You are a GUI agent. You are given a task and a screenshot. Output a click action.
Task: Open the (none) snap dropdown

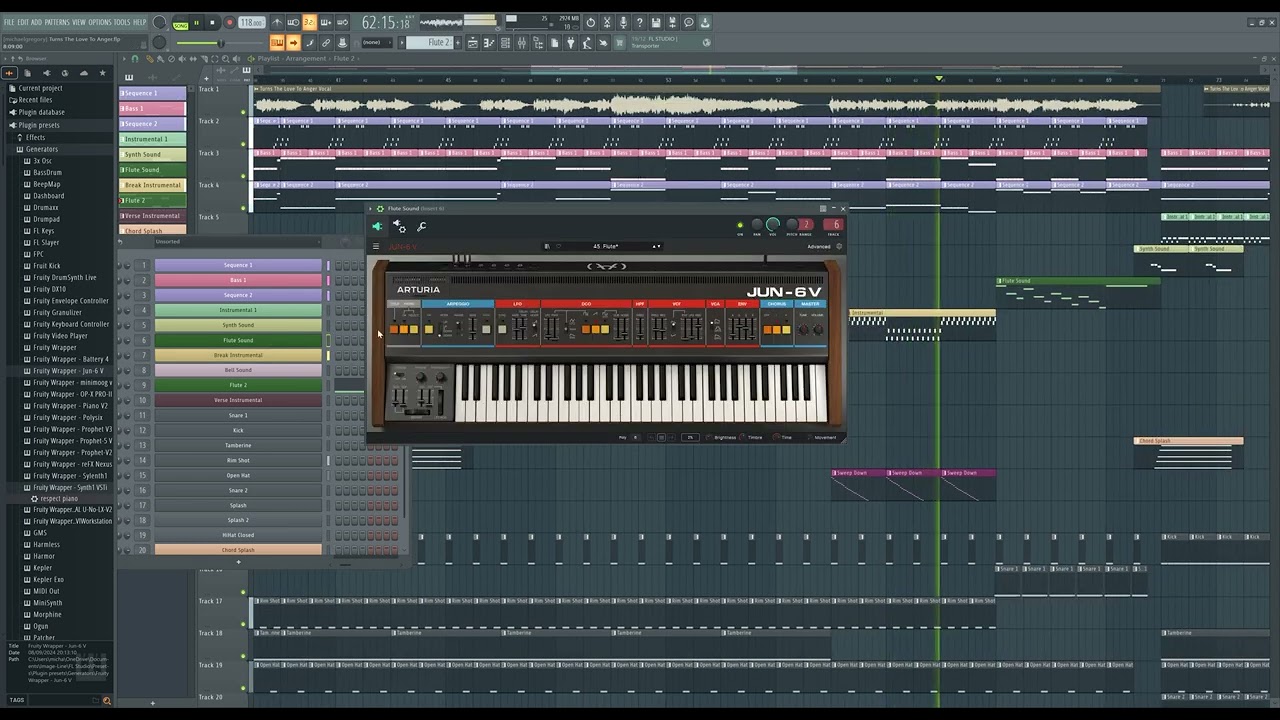376,42
